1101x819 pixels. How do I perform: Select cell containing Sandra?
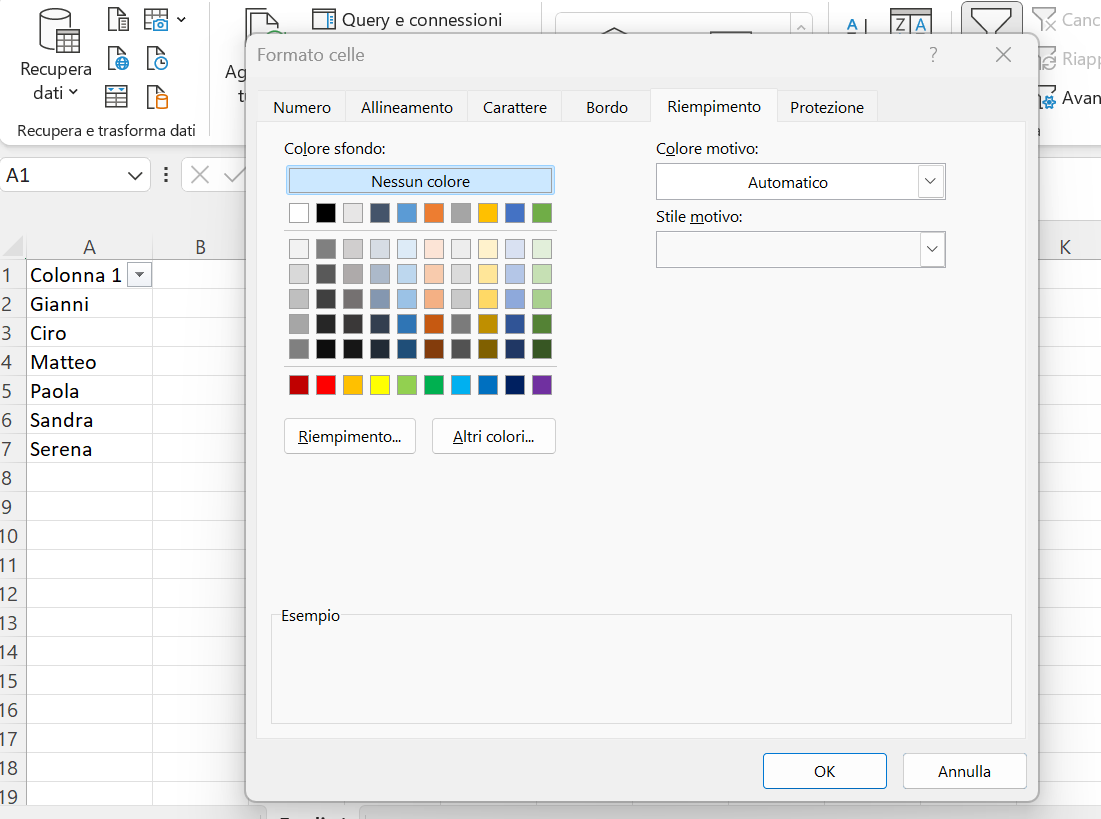tap(89, 420)
